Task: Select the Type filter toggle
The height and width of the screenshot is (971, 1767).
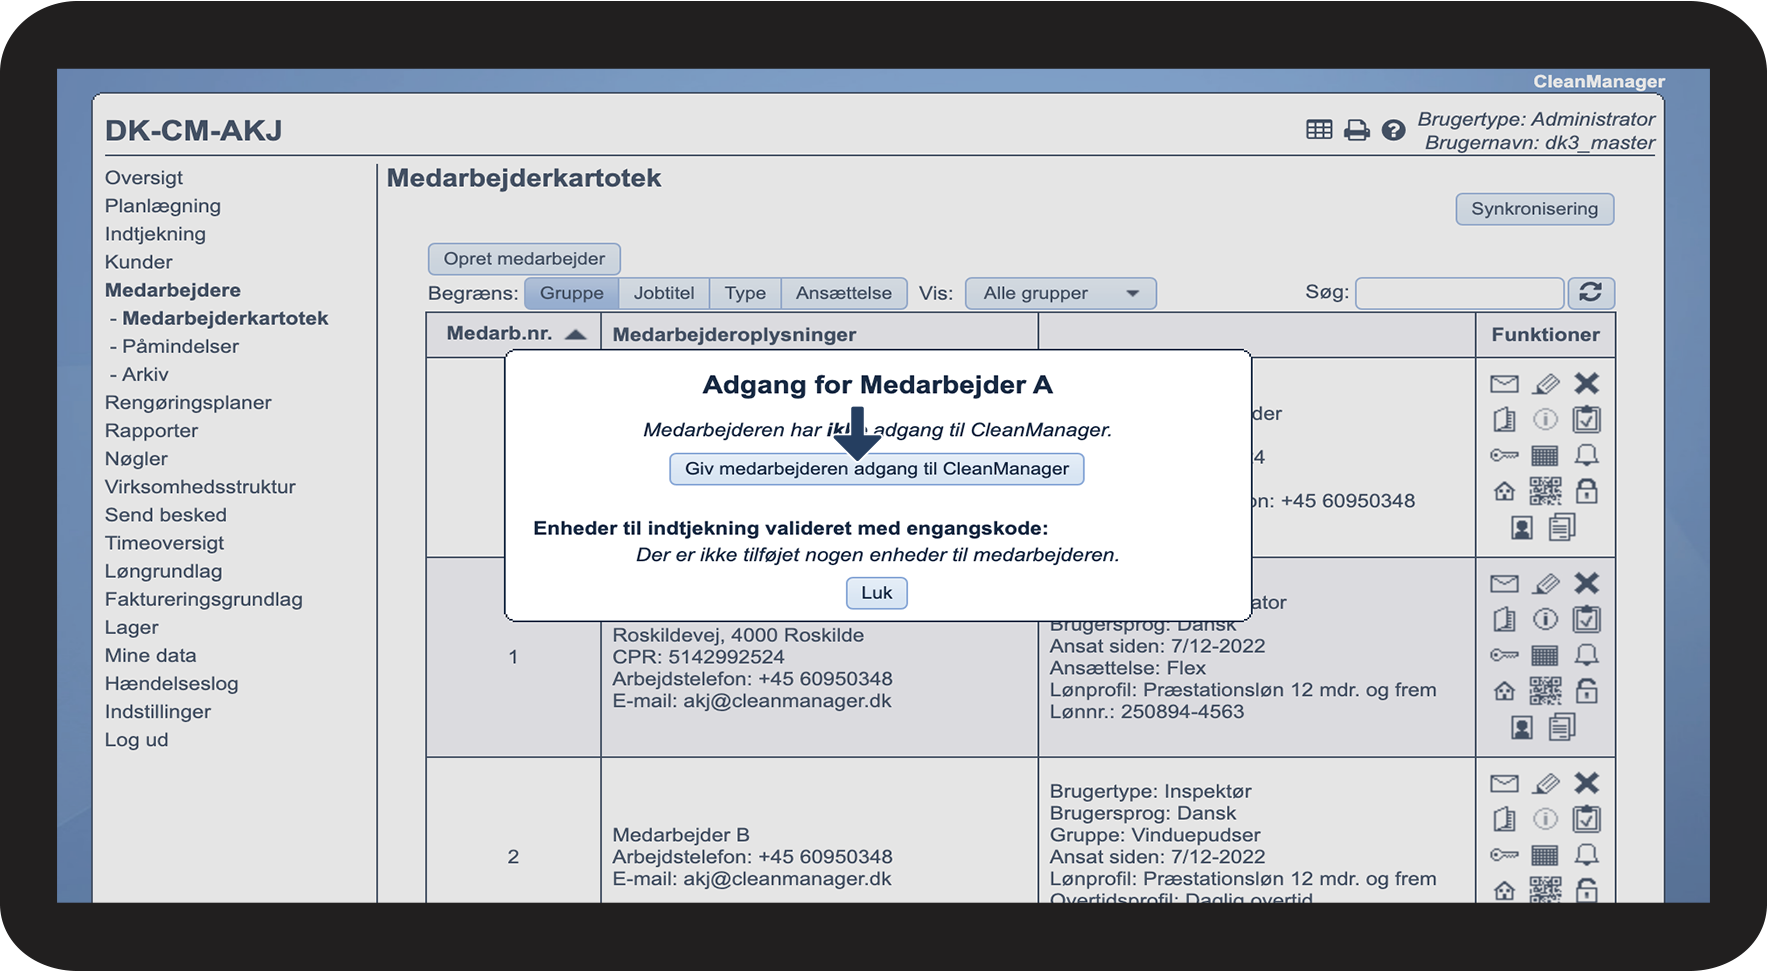Action: point(746,293)
